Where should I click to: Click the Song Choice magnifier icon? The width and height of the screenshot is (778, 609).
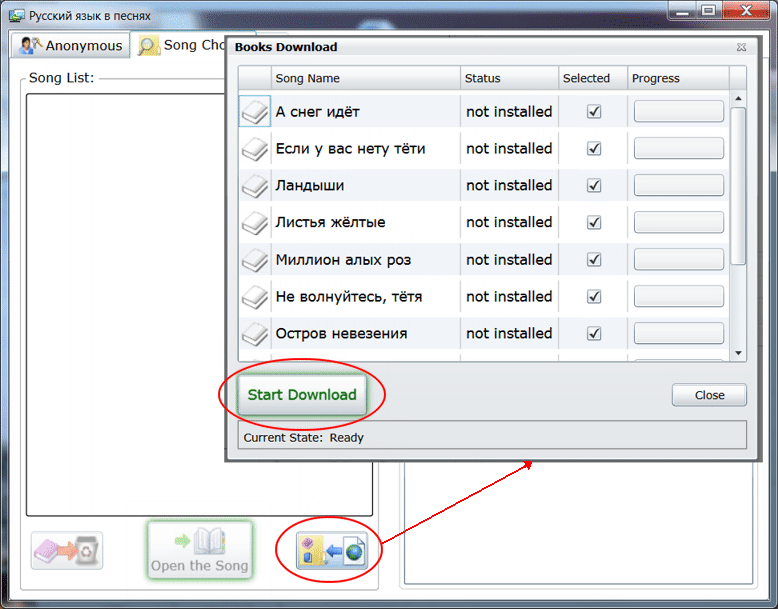coord(148,45)
